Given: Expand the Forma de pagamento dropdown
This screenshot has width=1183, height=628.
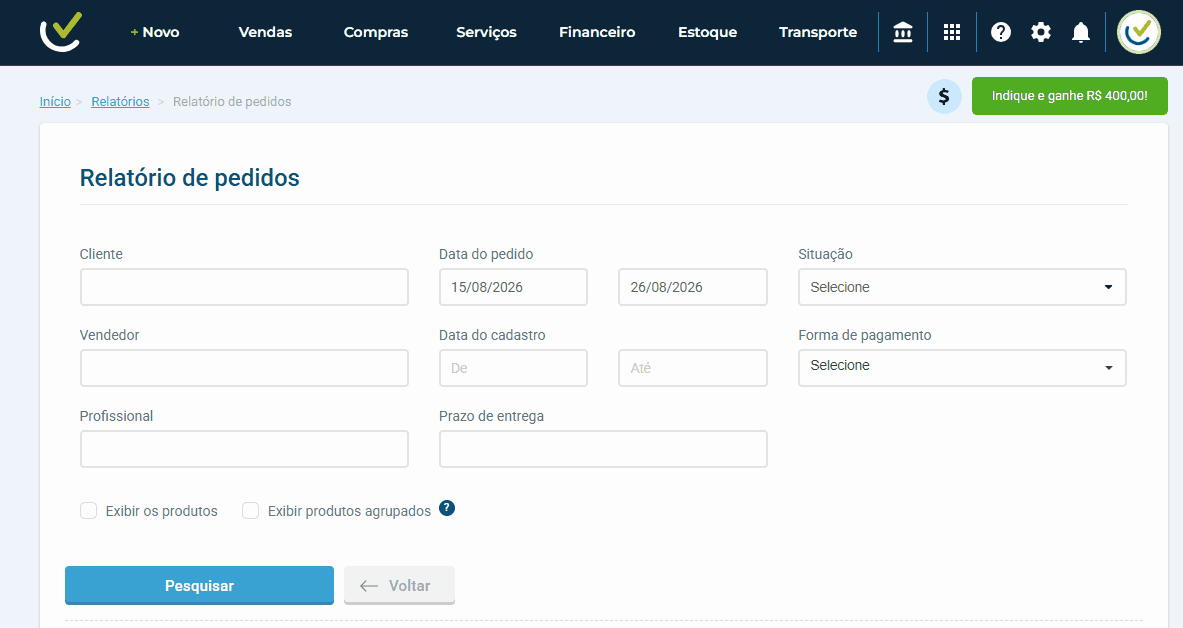Looking at the screenshot, I should 962,368.
